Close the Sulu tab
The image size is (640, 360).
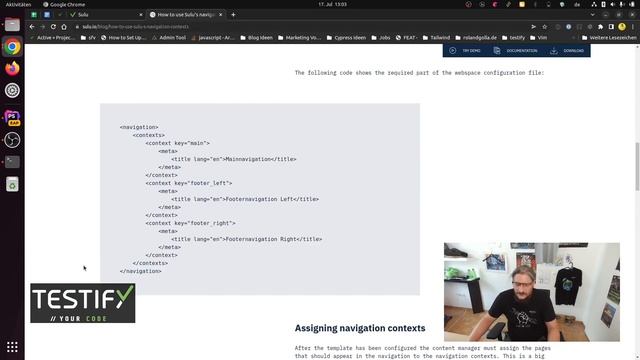141,15
